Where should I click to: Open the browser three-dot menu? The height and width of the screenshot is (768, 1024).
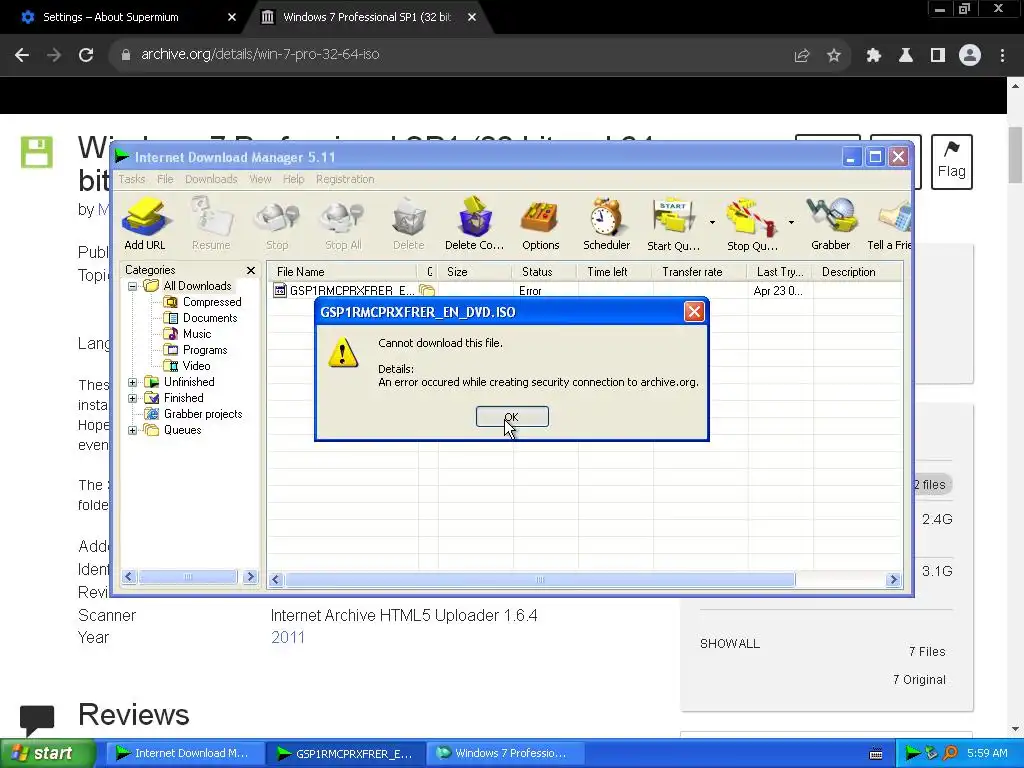coord(1002,56)
